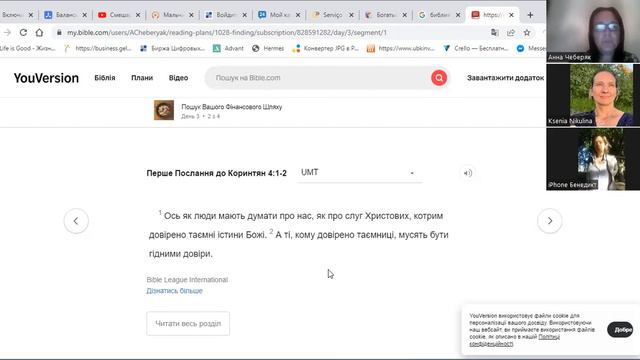Click the Читати весь розділ button
Screen dimensions: 640x360
click(x=188, y=323)
